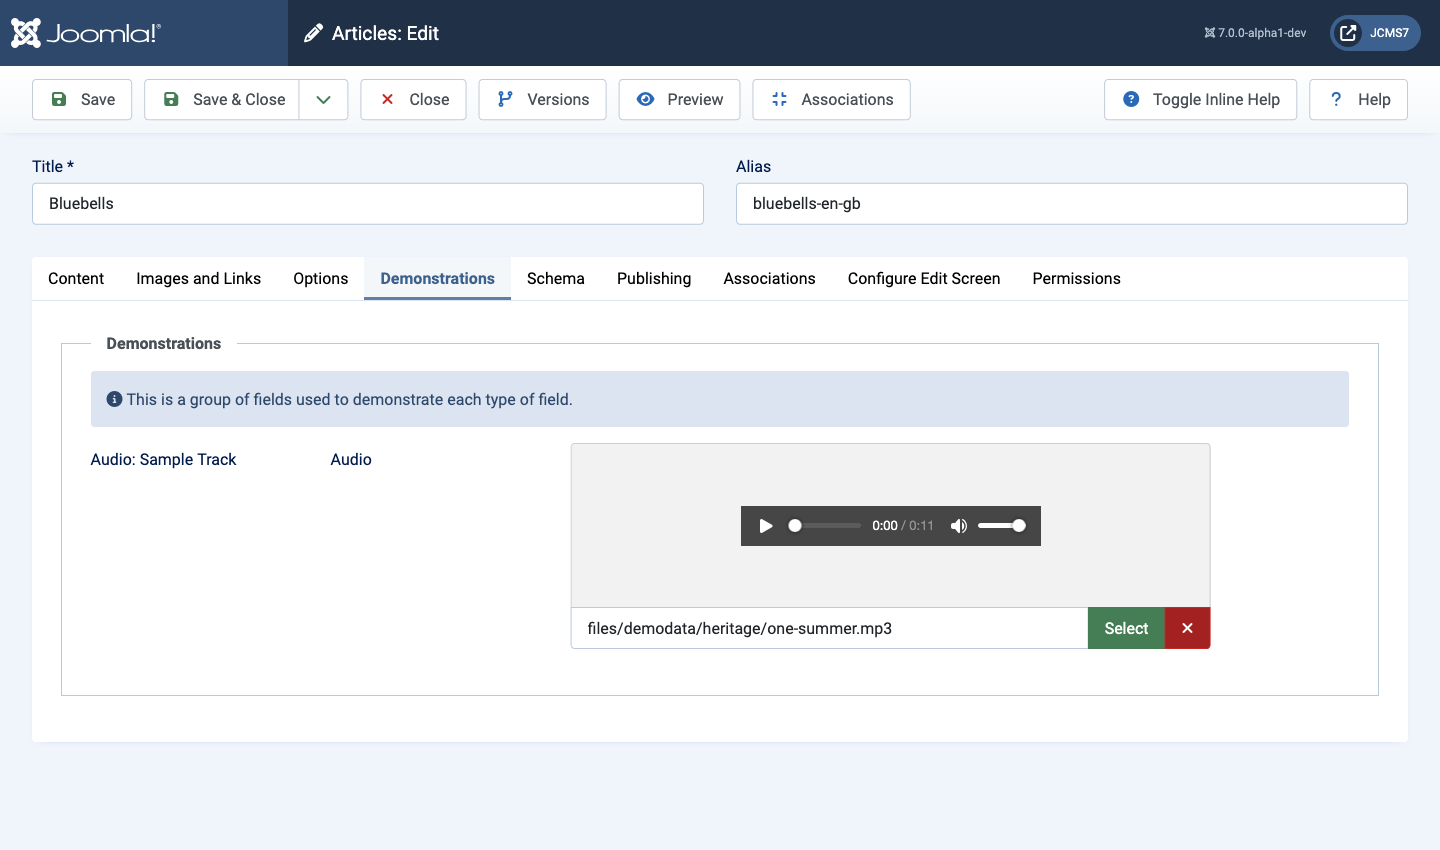
Task: Preview the article
Action: click(679, 99)
